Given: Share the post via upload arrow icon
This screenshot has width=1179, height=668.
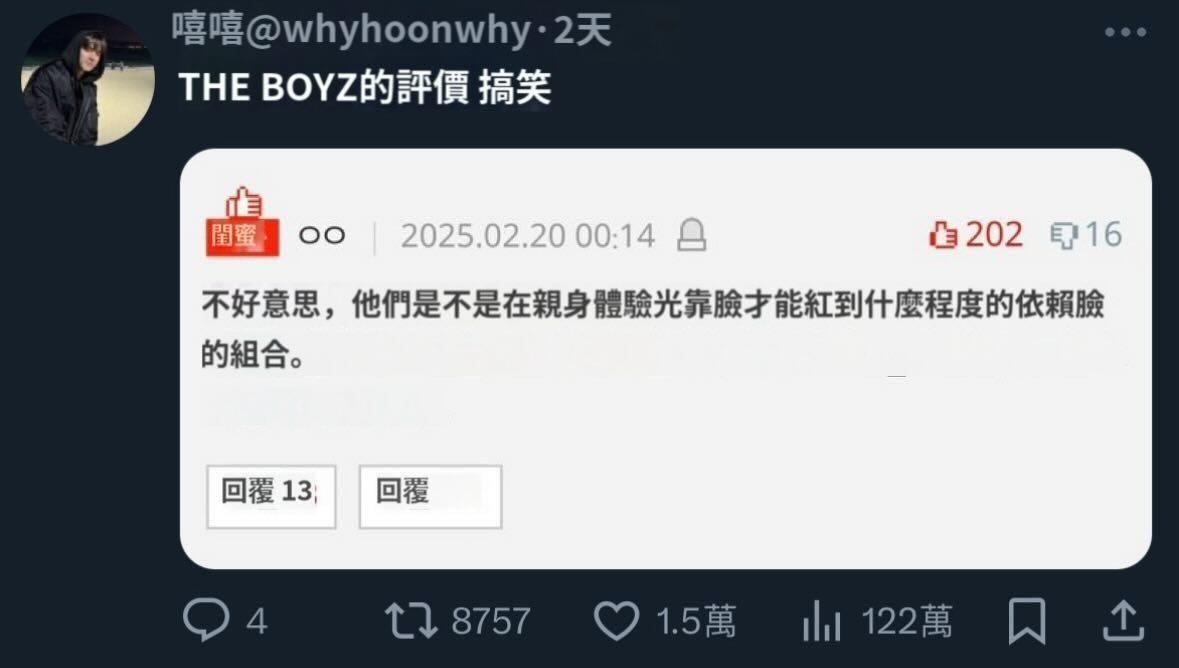Looking at the screenshot, I should pos(1123,621).
